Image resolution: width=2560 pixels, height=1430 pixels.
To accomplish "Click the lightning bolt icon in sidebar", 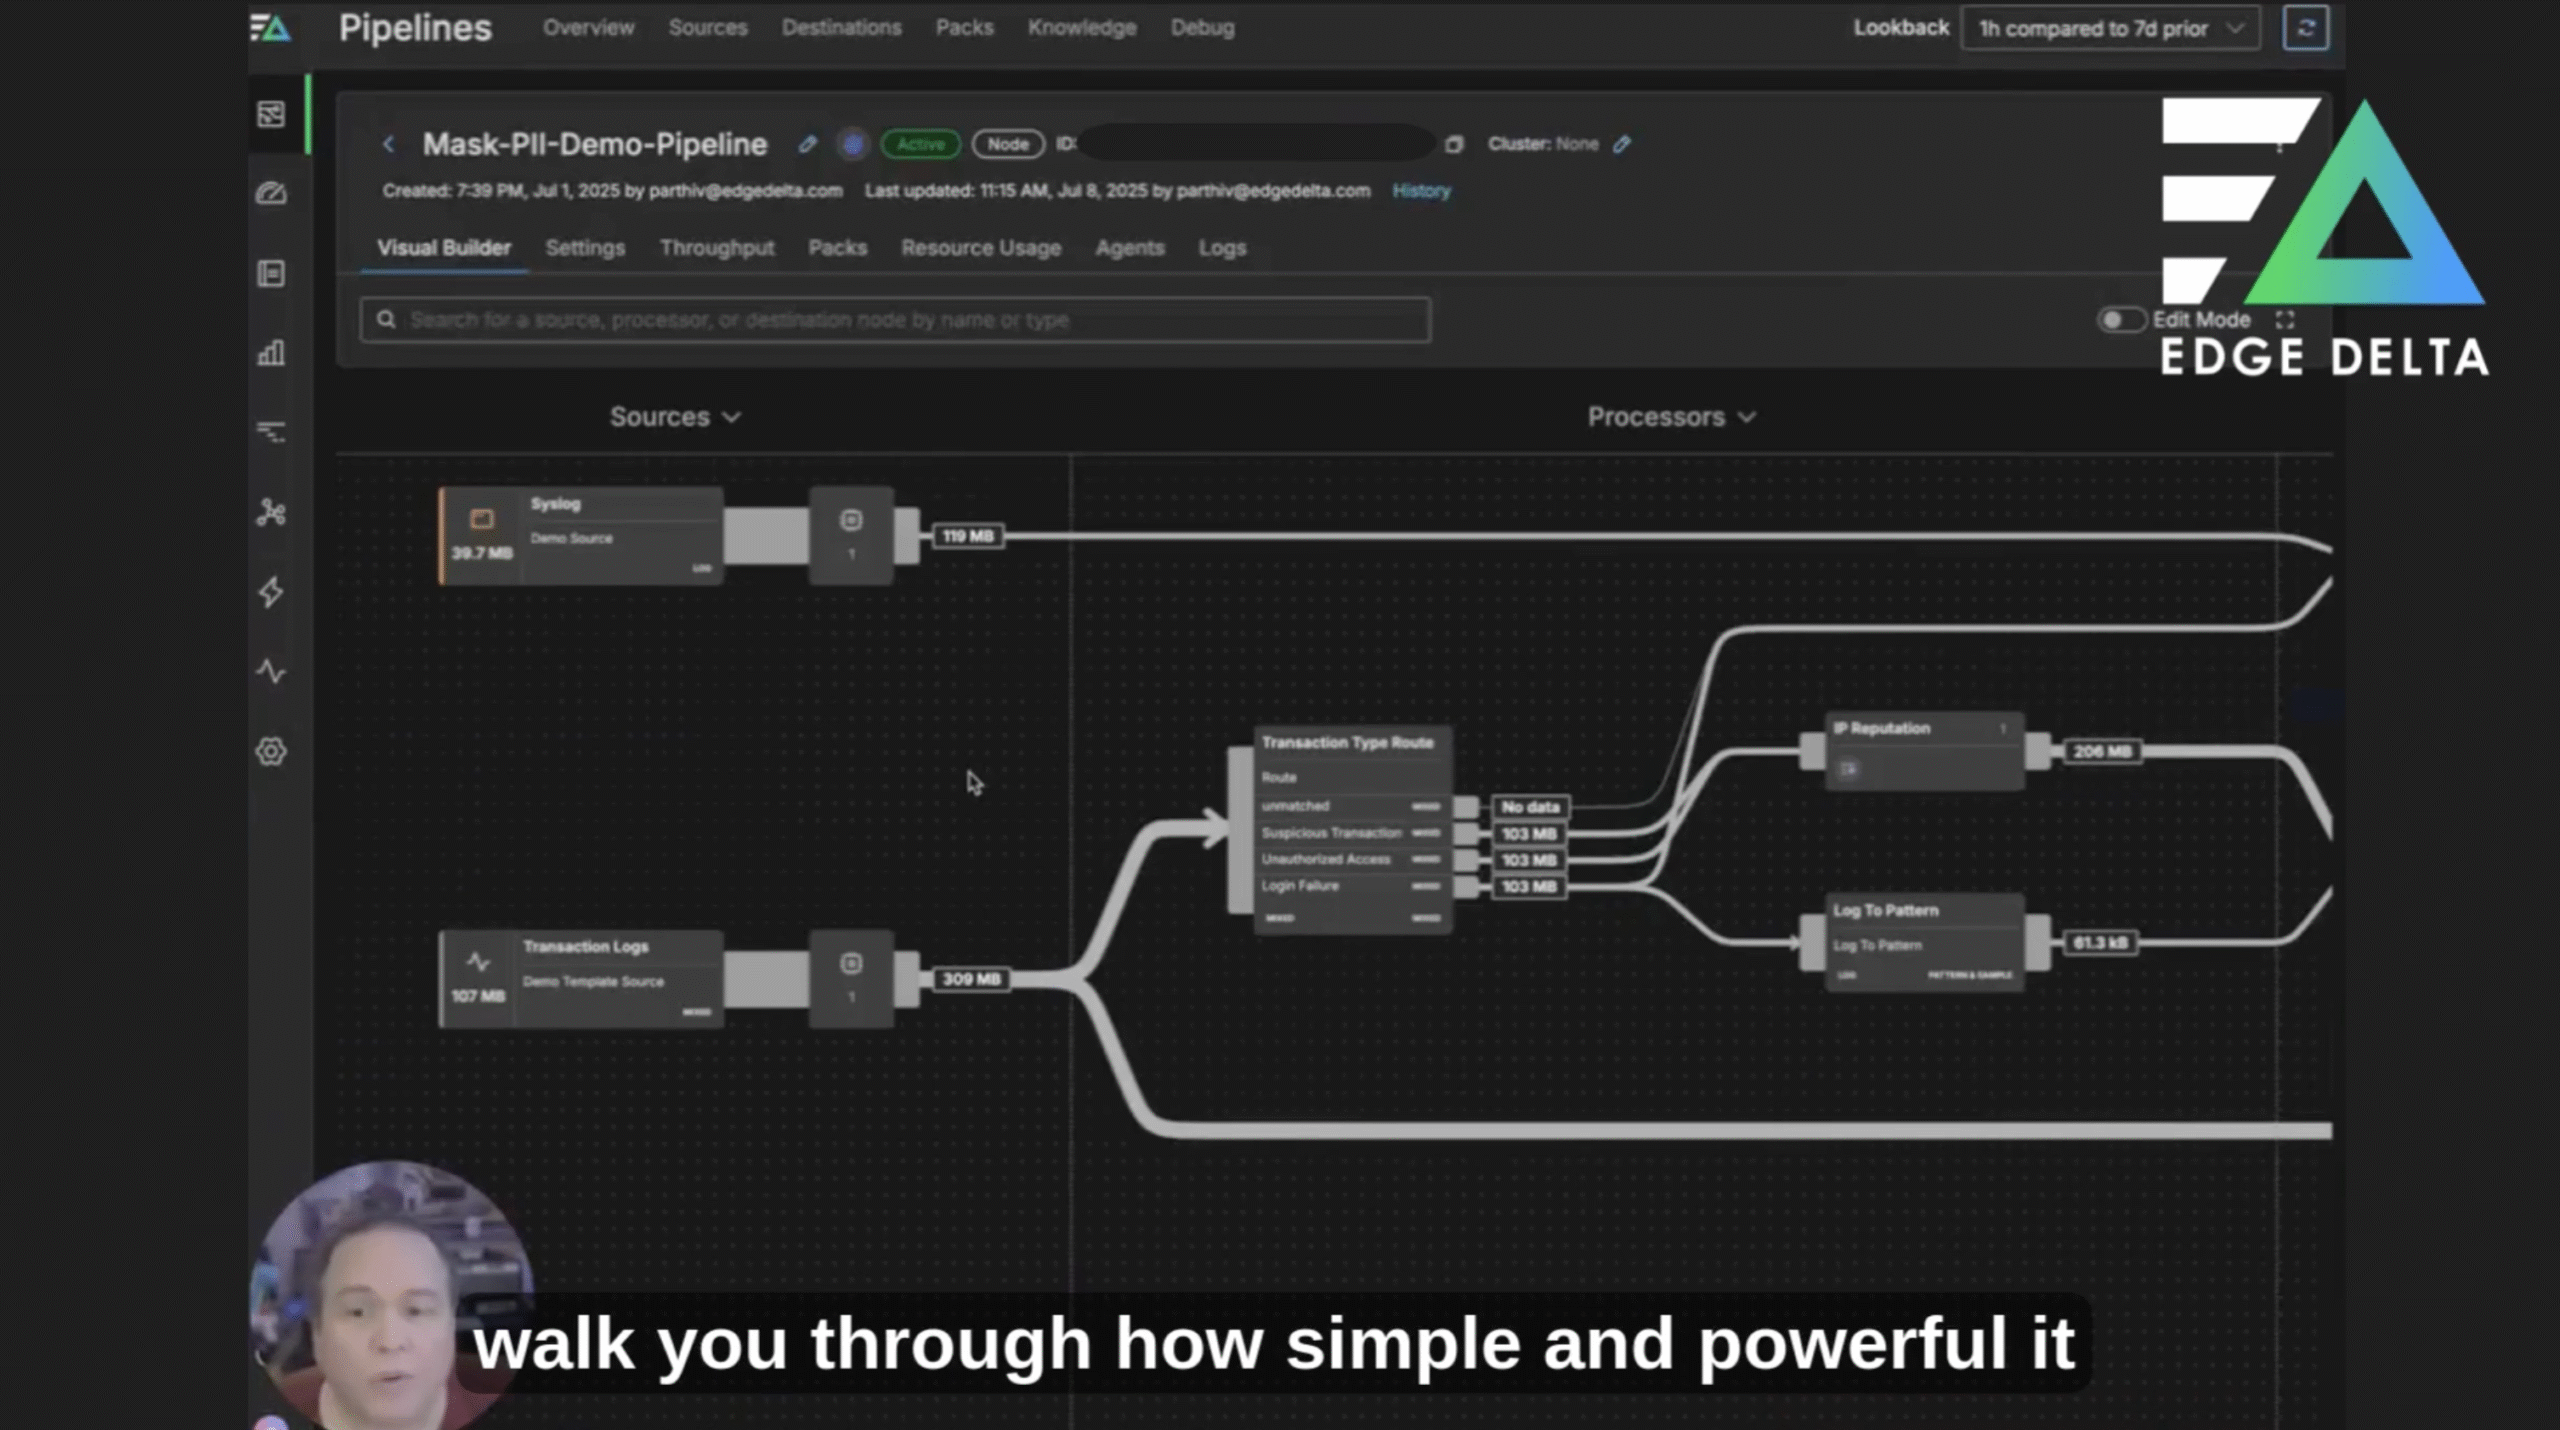I will (x=271, y=592).
